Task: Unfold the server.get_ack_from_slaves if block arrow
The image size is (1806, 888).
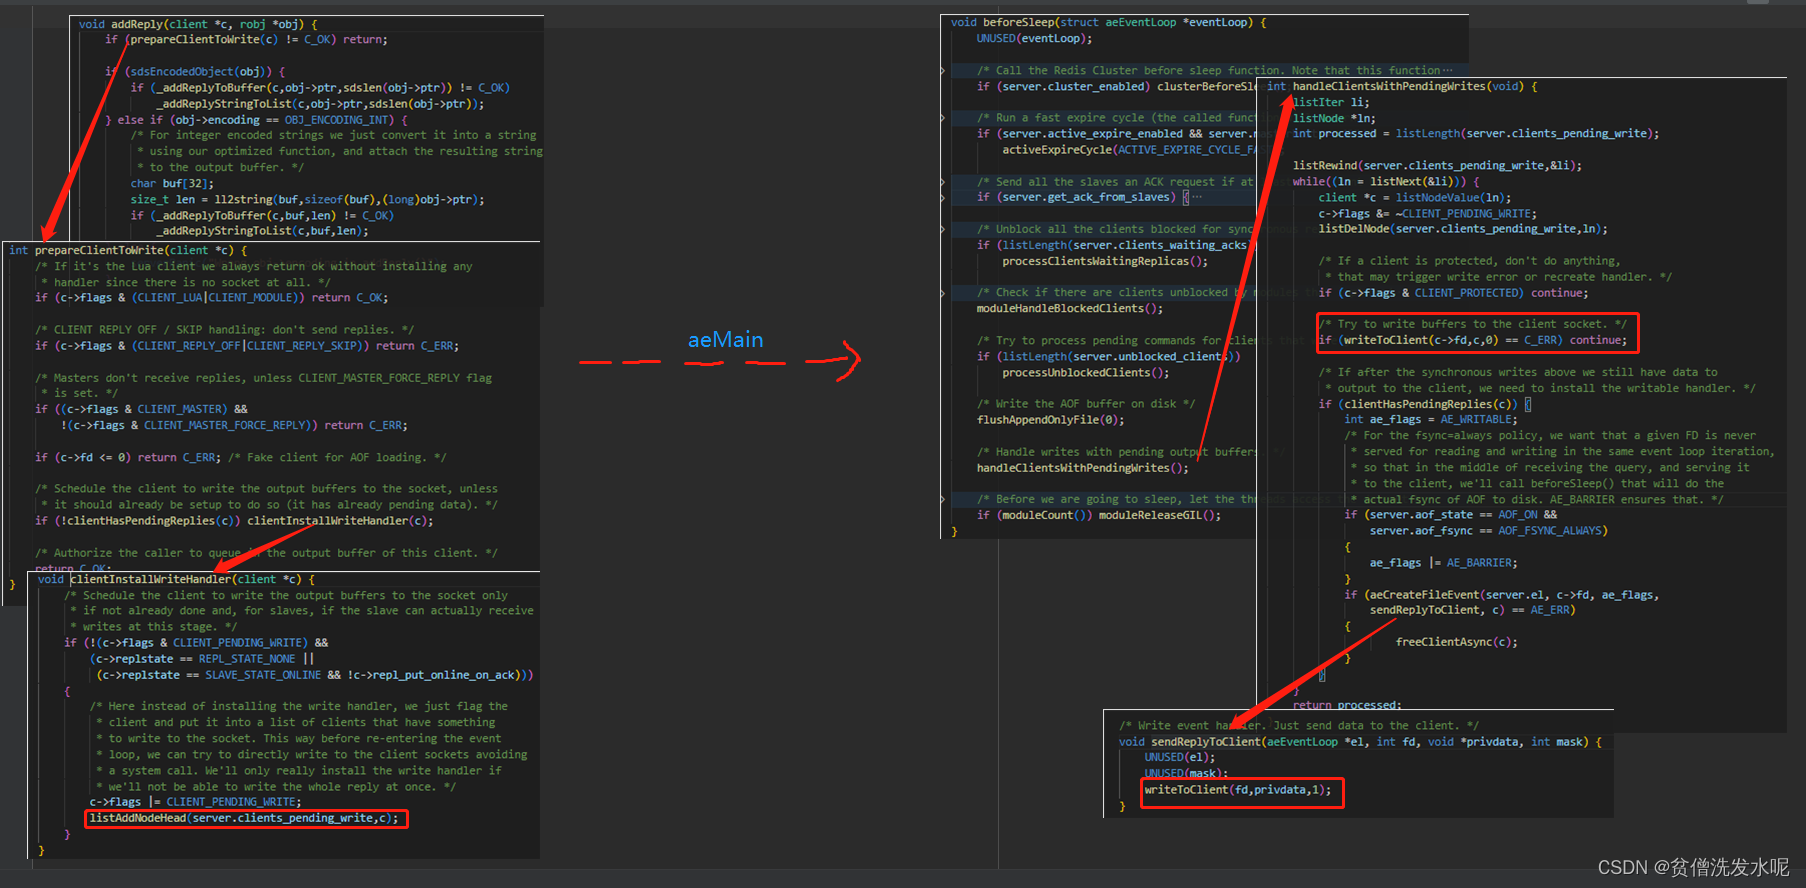Action: pos(942,198)
